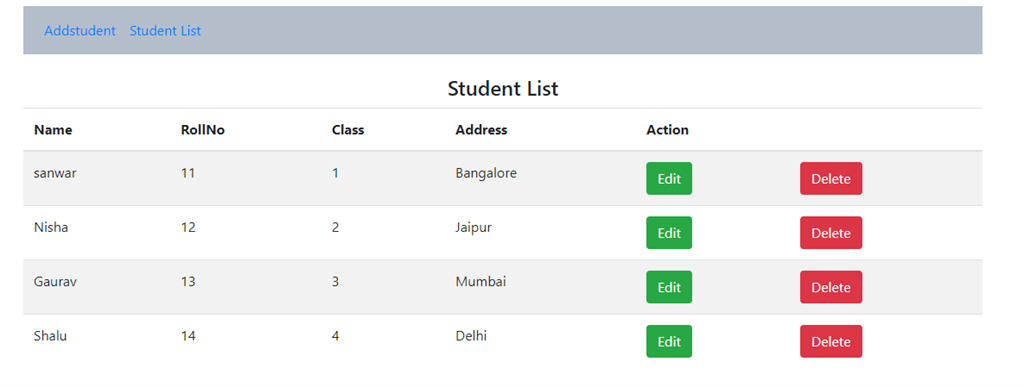This screenshot has width=1024, height=387.
Task: Delete Gaurav from the list
Action: tap(831, 287)
